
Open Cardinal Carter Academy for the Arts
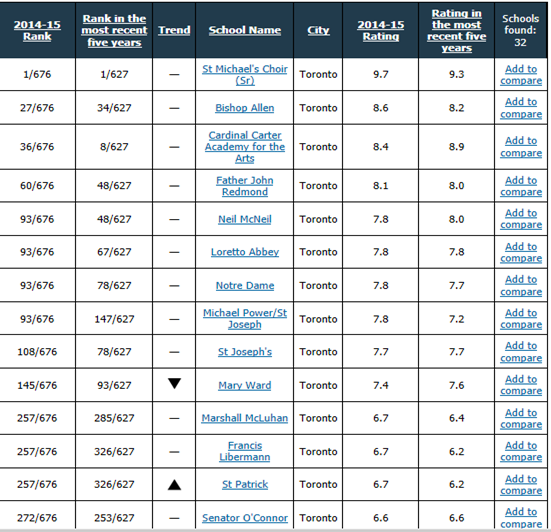click(x=245, y=147)
